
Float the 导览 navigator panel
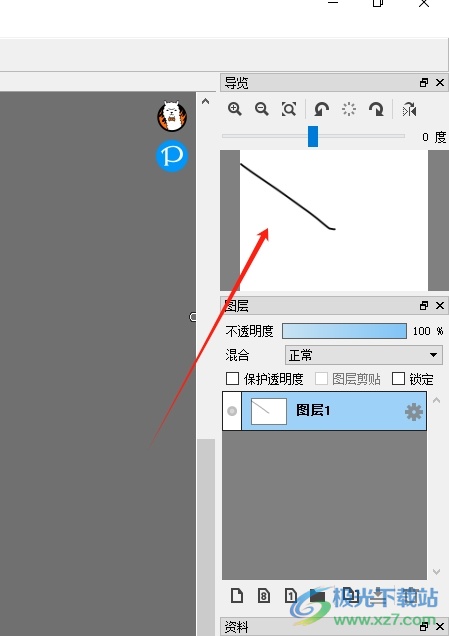point(424,83)
